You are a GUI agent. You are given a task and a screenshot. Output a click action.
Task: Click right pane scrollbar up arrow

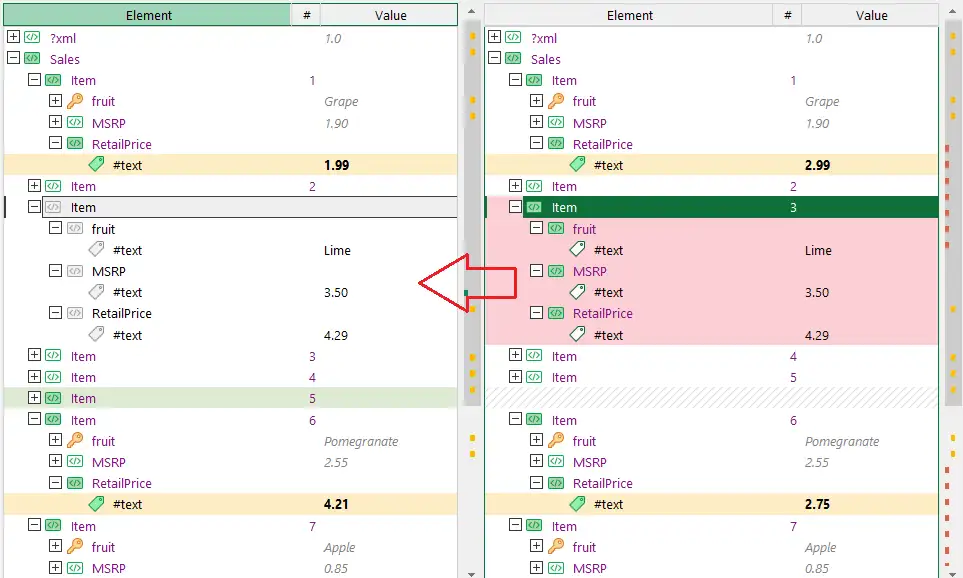point(952,11)
